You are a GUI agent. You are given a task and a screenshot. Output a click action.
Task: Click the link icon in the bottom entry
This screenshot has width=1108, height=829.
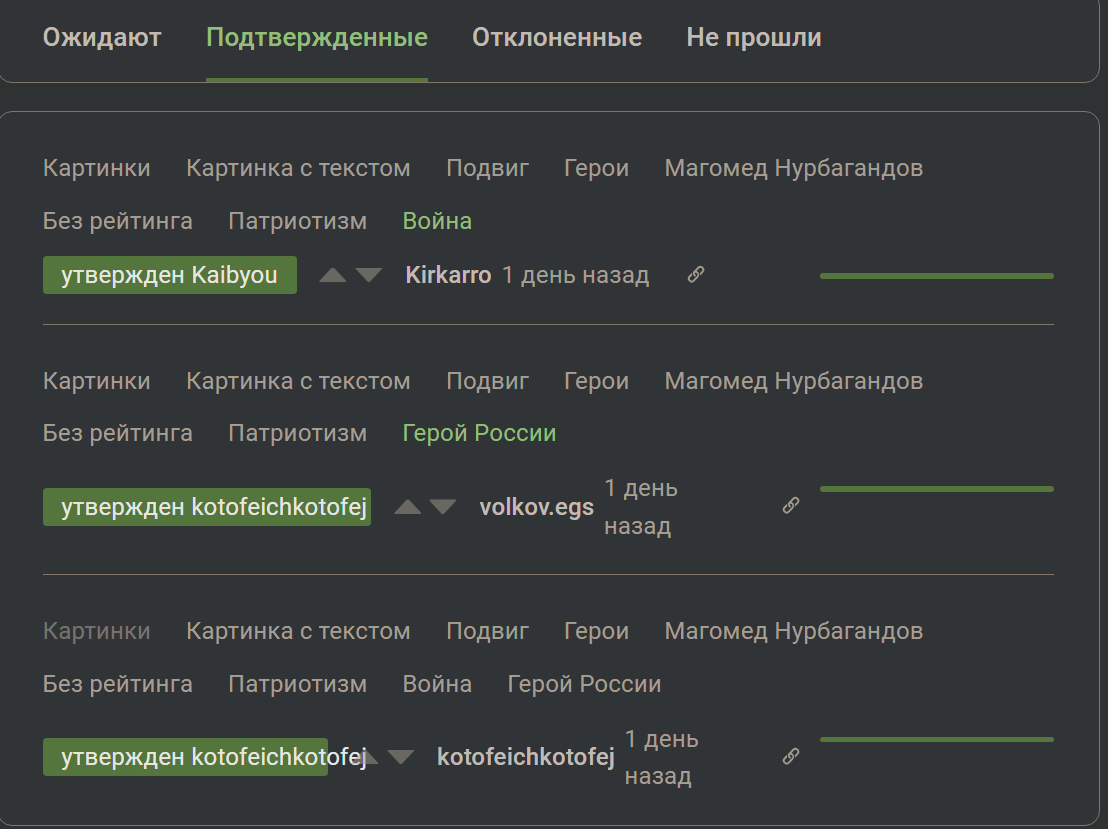(x=790, y=757)
